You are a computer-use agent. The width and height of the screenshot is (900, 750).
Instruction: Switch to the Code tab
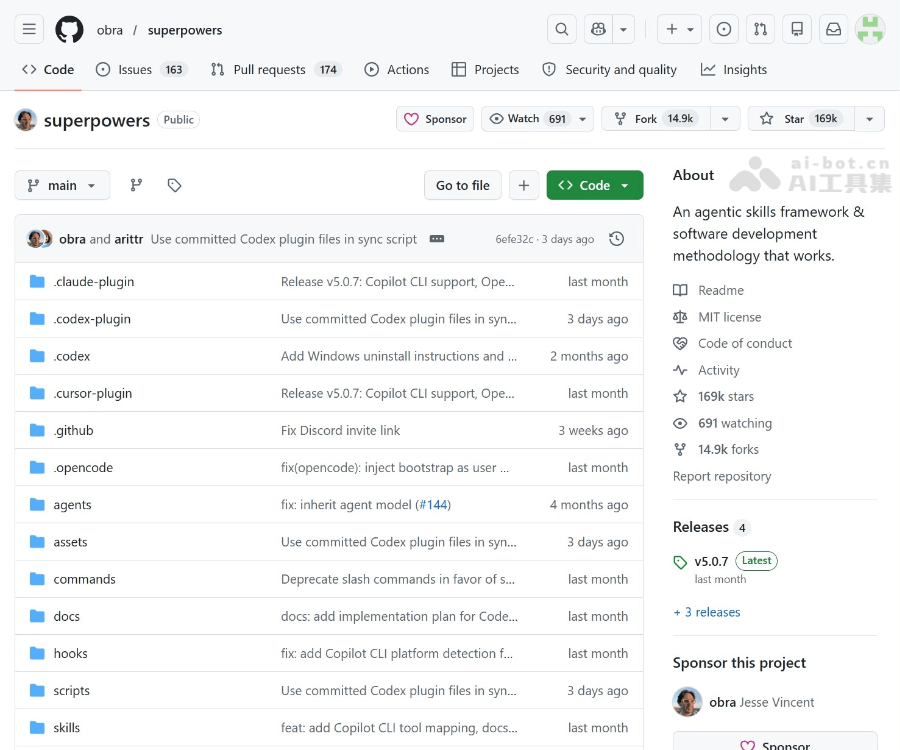pyautogui.click(x=48, y=69)
